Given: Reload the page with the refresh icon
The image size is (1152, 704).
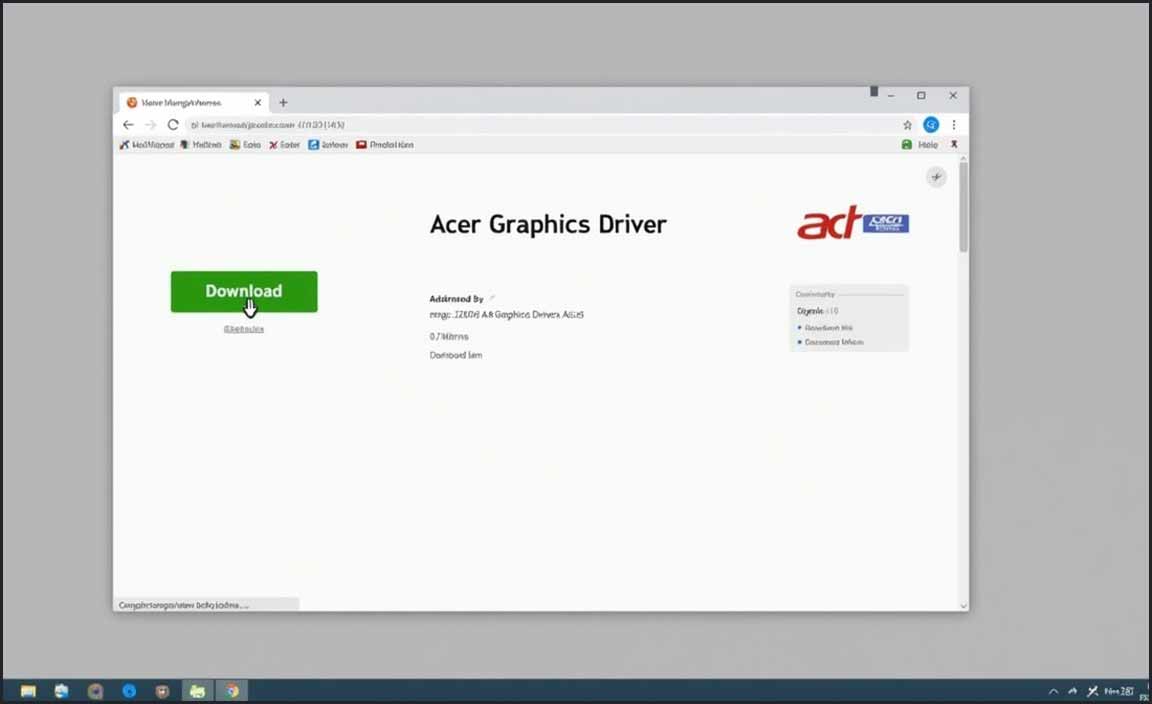Looking at the screenshot, I should [x=172, y=125].
